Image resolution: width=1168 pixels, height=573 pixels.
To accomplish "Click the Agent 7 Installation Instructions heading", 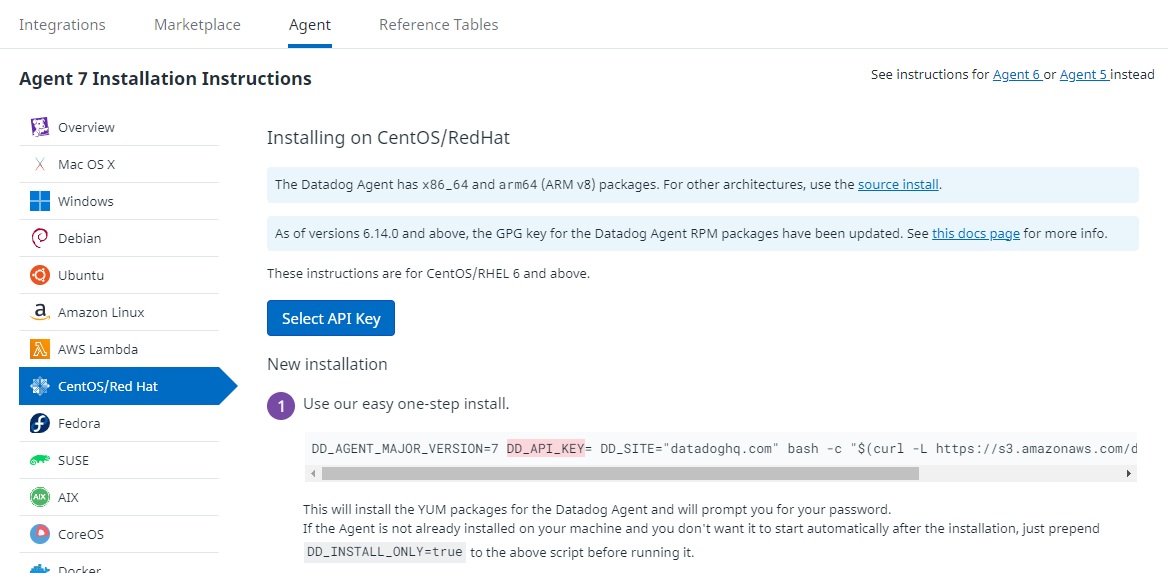I will 165,78.
